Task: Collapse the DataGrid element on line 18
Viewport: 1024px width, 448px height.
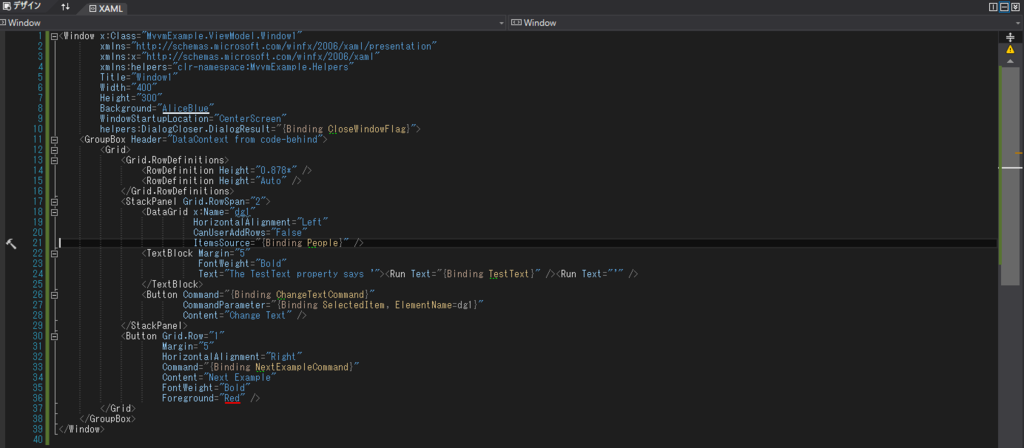Action: (x=54, y=212)
